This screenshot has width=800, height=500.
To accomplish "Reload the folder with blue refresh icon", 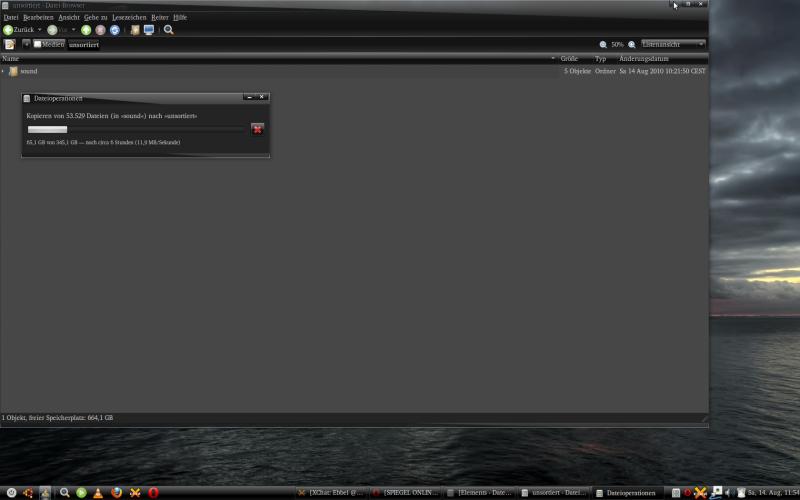I will coord(115,30).
